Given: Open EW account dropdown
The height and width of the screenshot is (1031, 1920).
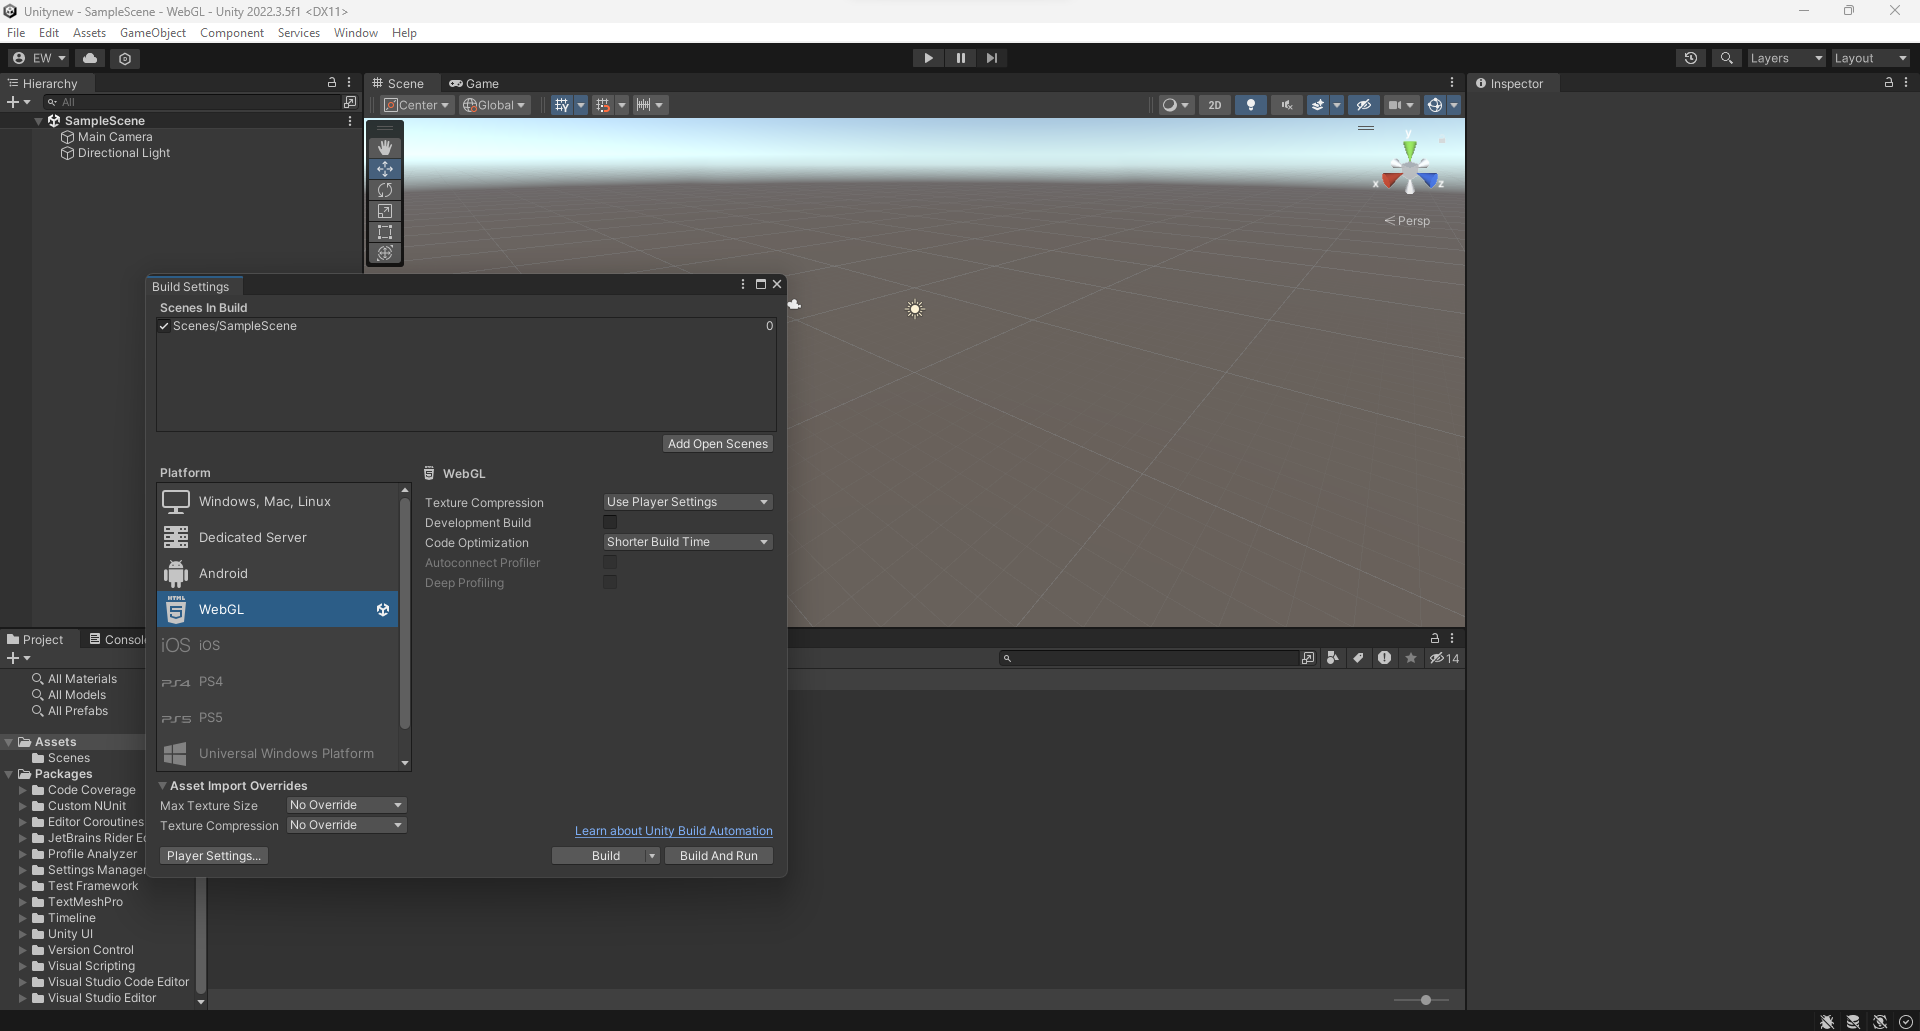Looking at the screenshot, I should click(x=39, y=58).
